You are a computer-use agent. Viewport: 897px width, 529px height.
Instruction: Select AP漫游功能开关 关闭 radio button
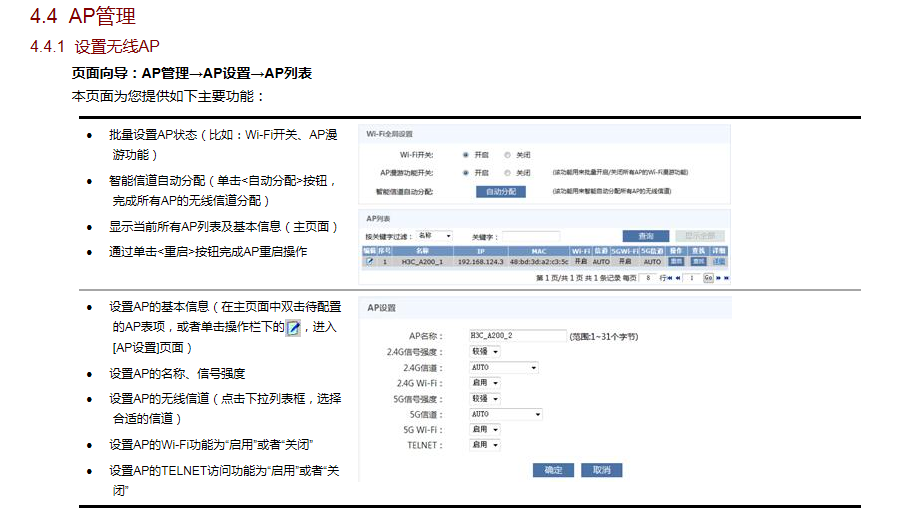tap(507, 173)
